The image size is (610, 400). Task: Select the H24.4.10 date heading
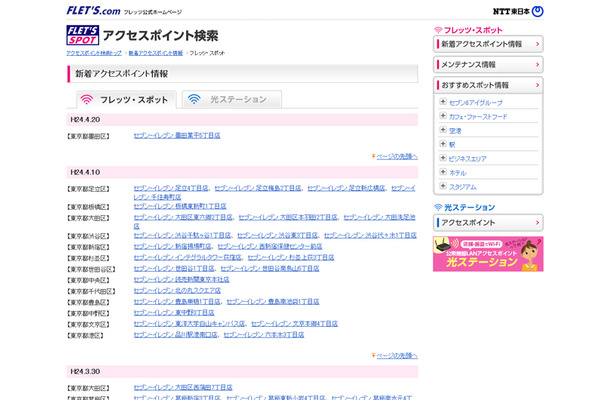point(85,172)
